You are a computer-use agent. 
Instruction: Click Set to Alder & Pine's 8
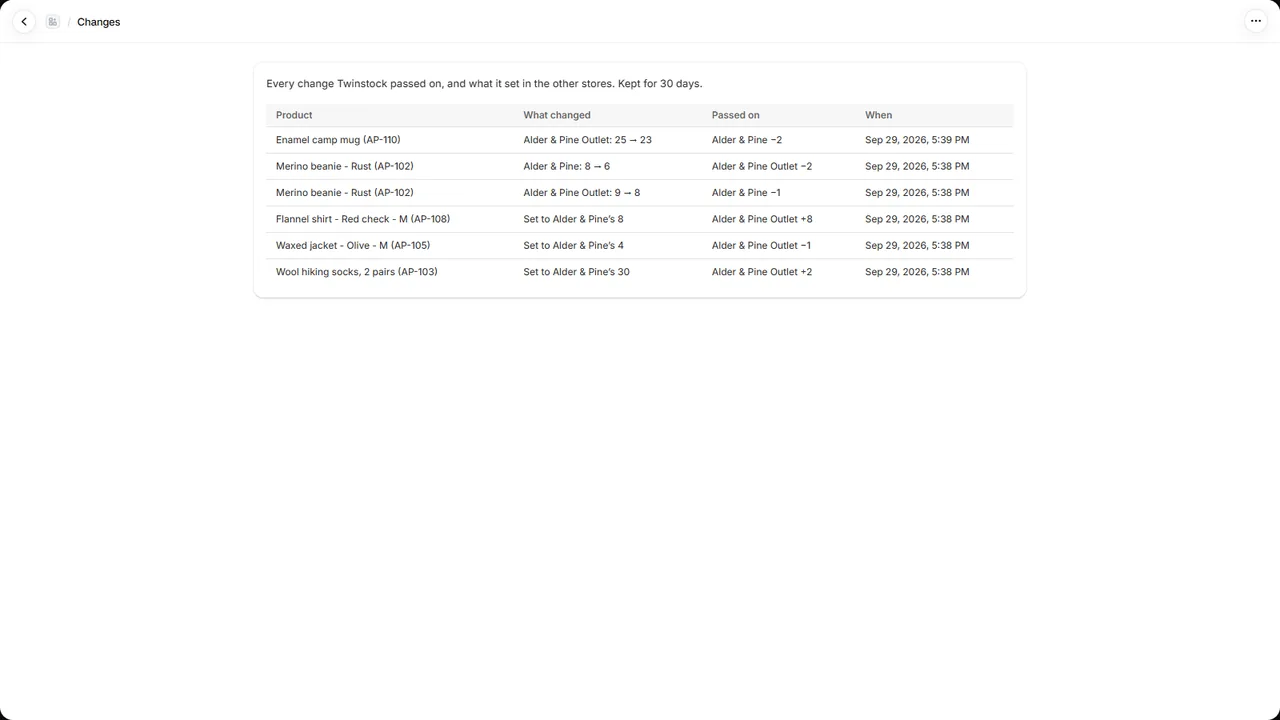(x=573, y=219)
